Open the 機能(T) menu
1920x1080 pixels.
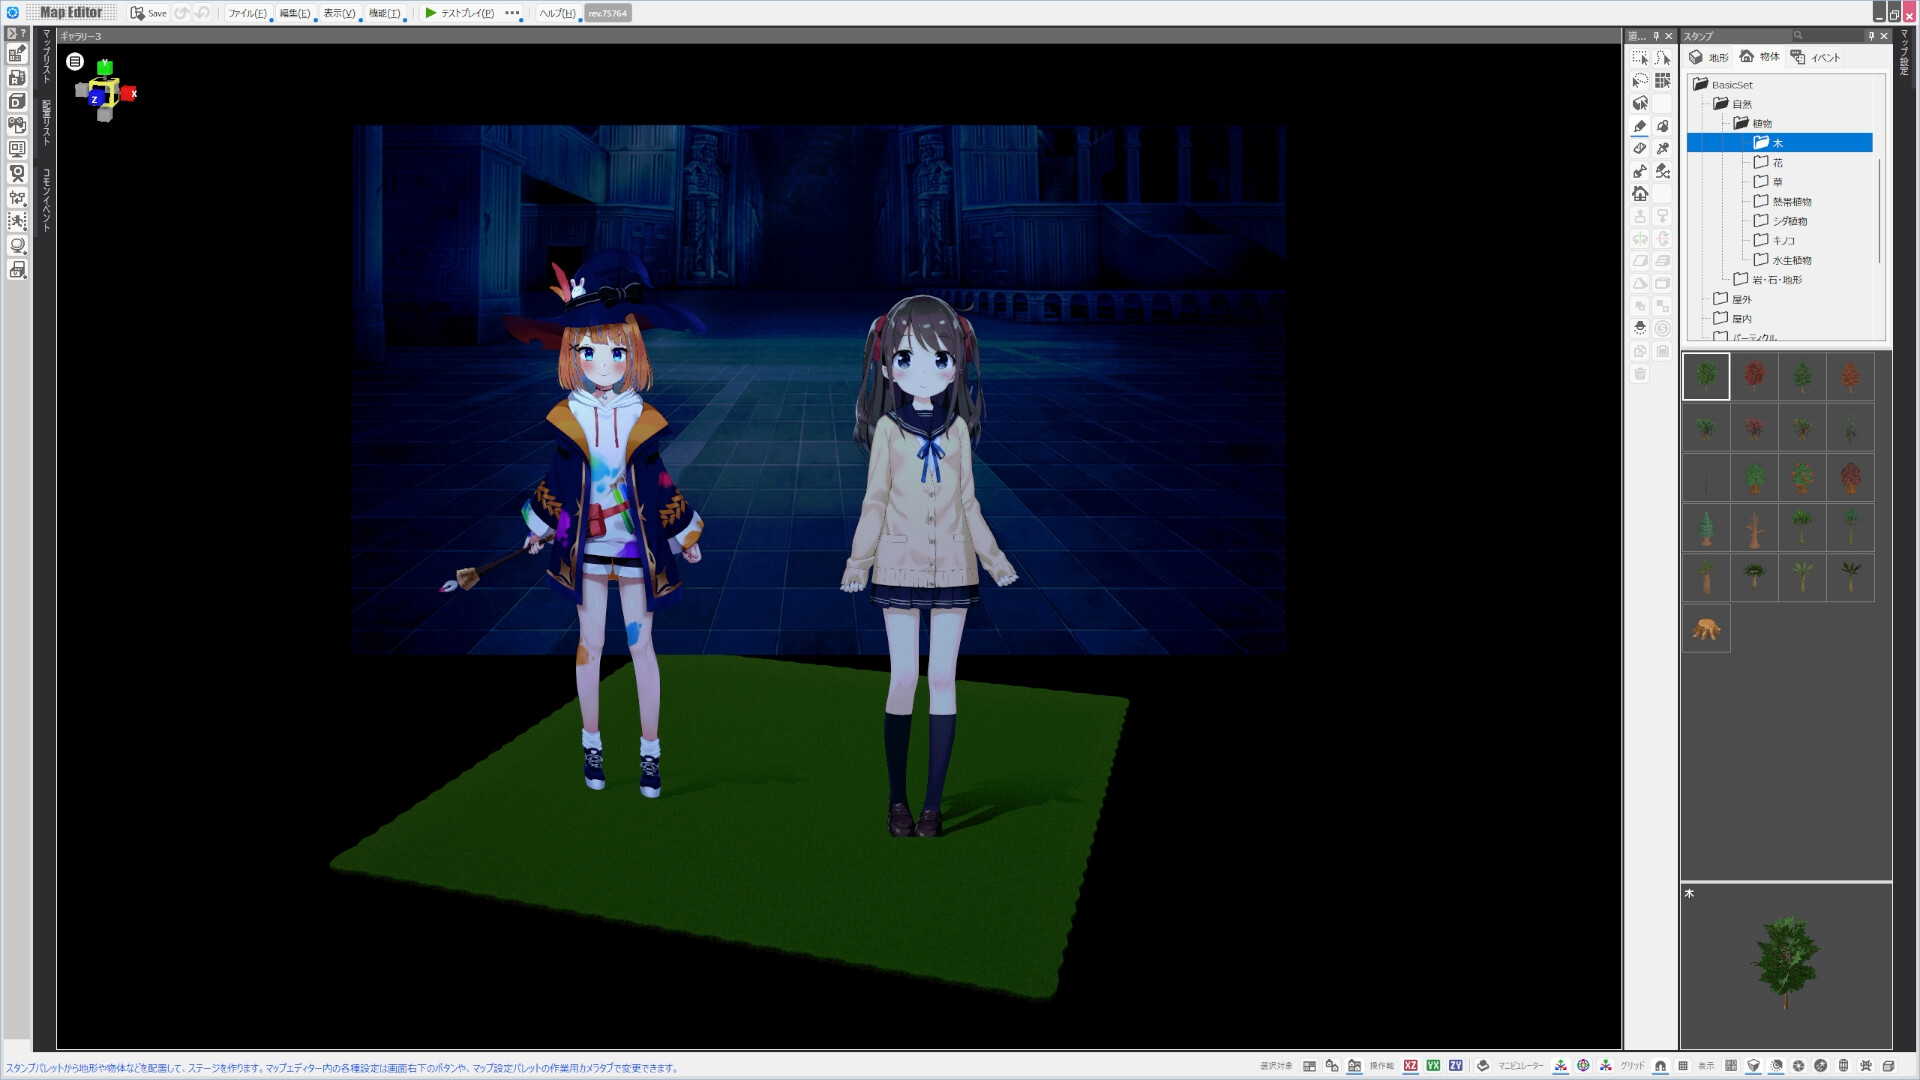tap(384, 13)
